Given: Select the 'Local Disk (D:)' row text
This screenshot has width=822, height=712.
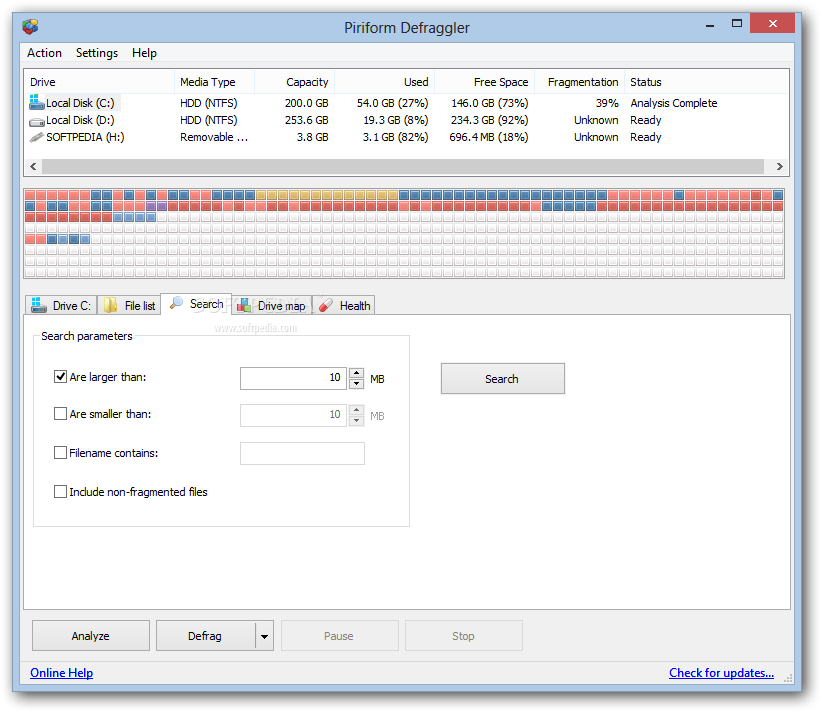Looking at the screenshot, I should point(80,120).
